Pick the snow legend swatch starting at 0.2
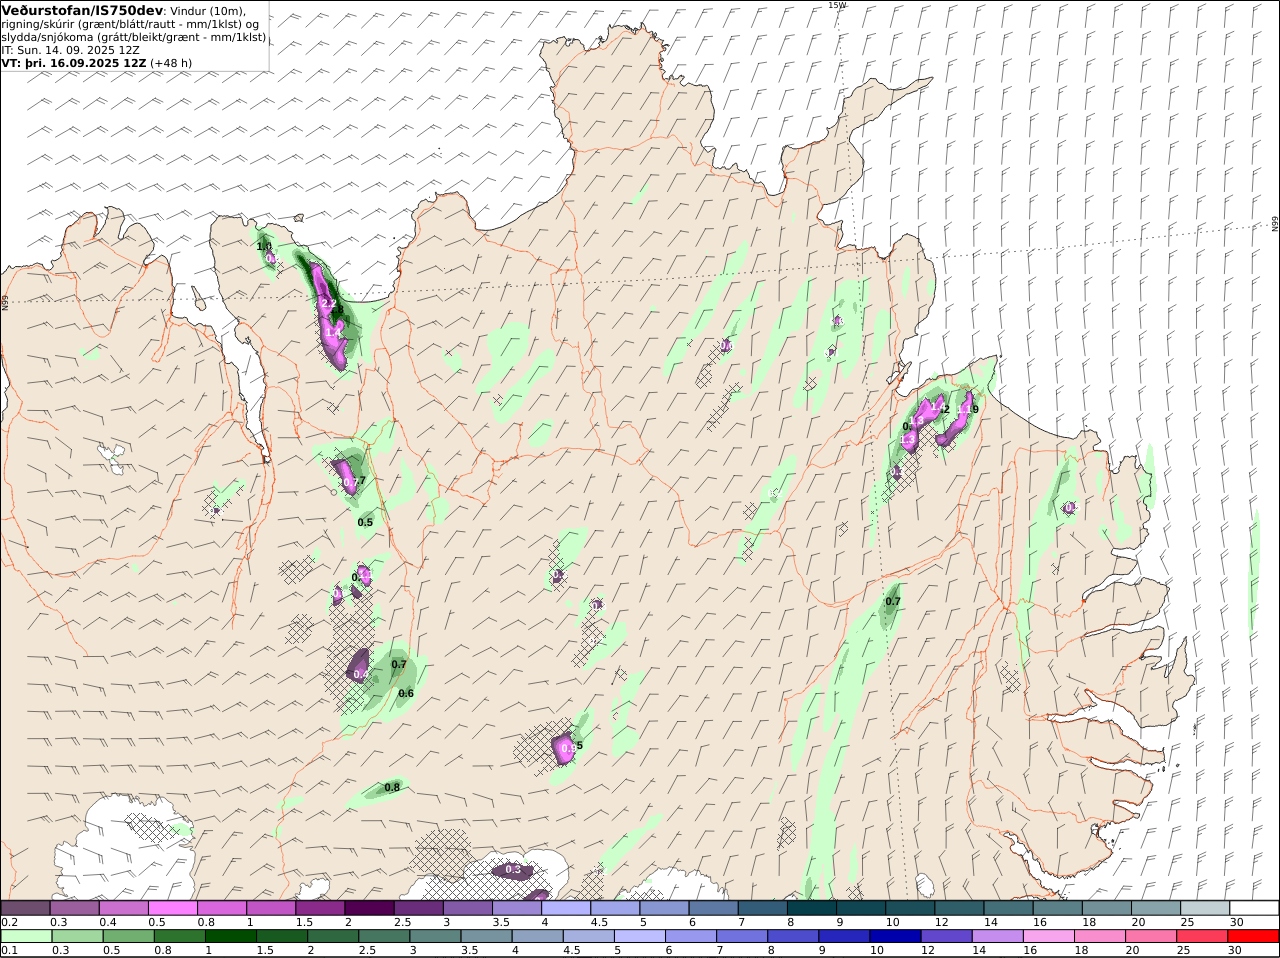The image size is (1280, 958). click(26, 907)
